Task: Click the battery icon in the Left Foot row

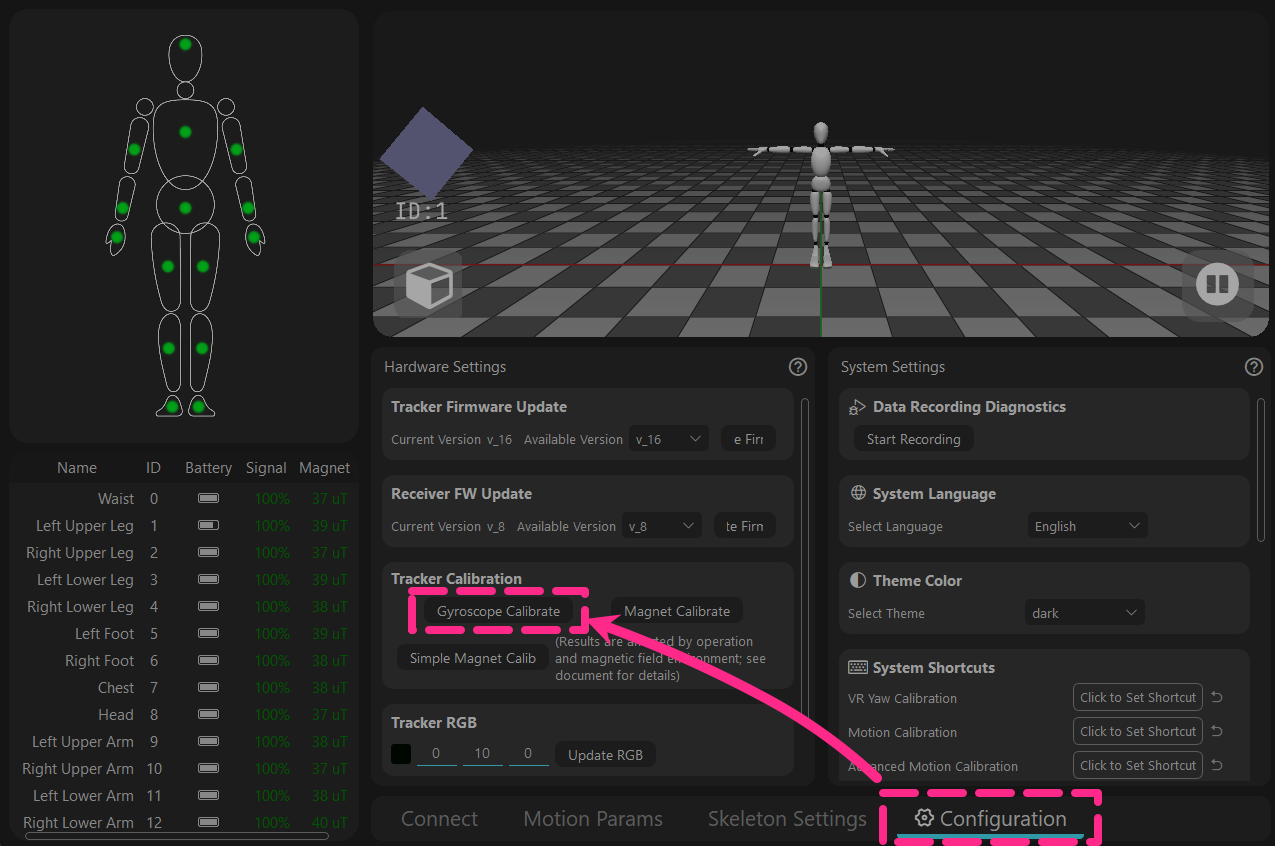Action: [x=208, y=633]
